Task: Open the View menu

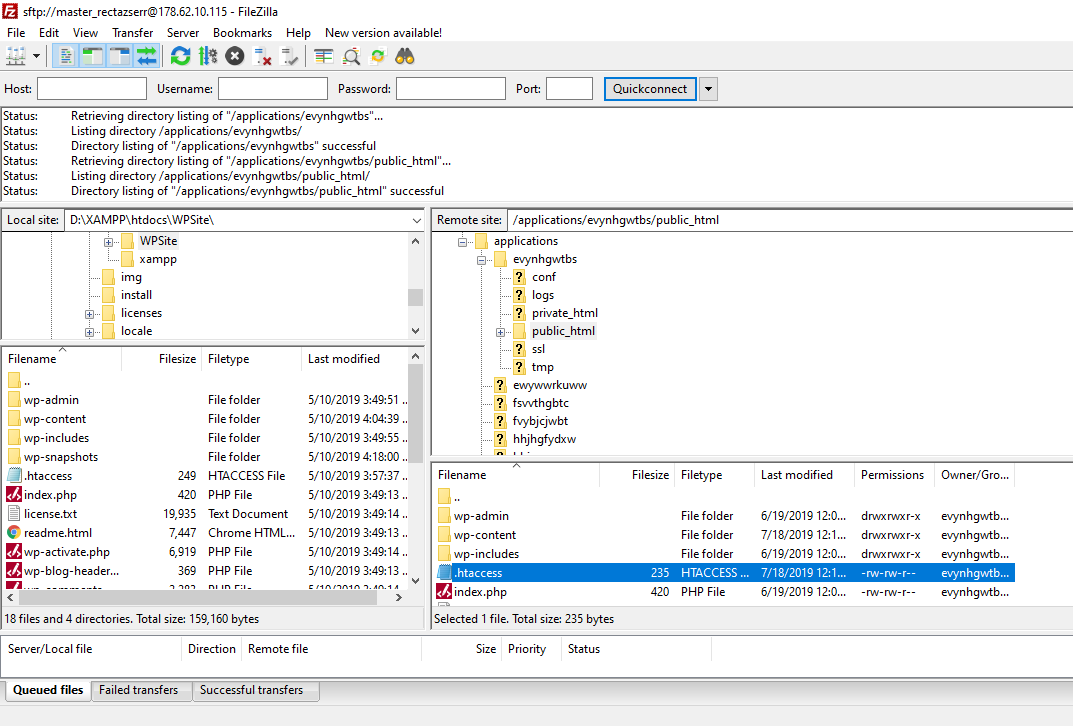Action: pos(85,33)
